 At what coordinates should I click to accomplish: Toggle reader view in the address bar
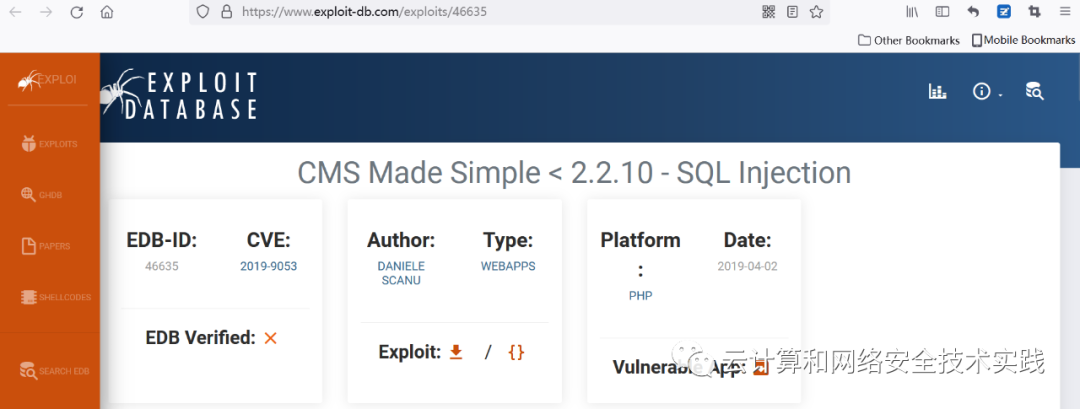click(x=792, y=12)
